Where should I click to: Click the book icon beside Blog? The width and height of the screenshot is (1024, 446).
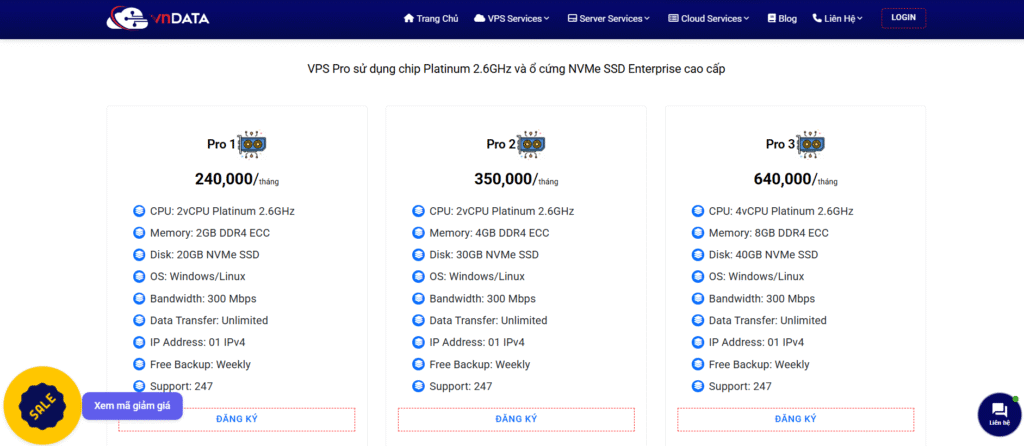pyautogui.click(x=771, y=18)
